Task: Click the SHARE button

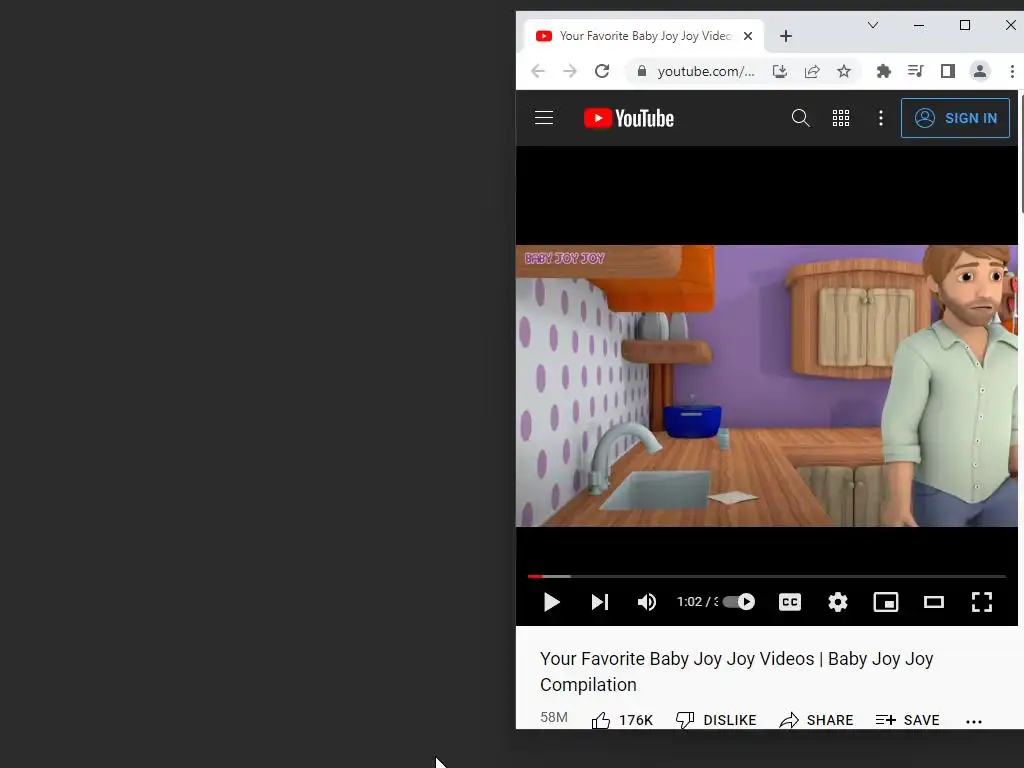Action: click(816, 720)
